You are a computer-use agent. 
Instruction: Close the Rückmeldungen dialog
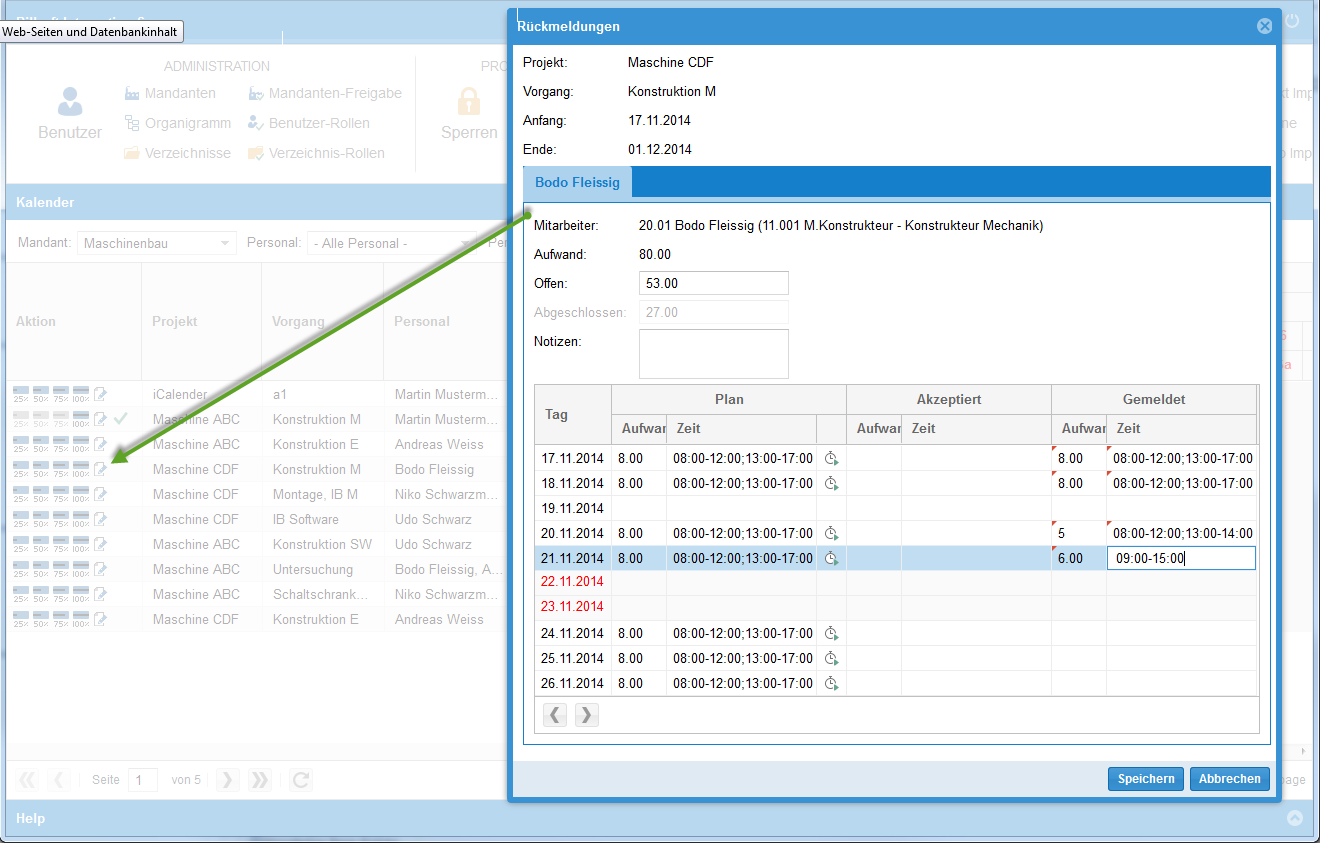click(1264, 27)
